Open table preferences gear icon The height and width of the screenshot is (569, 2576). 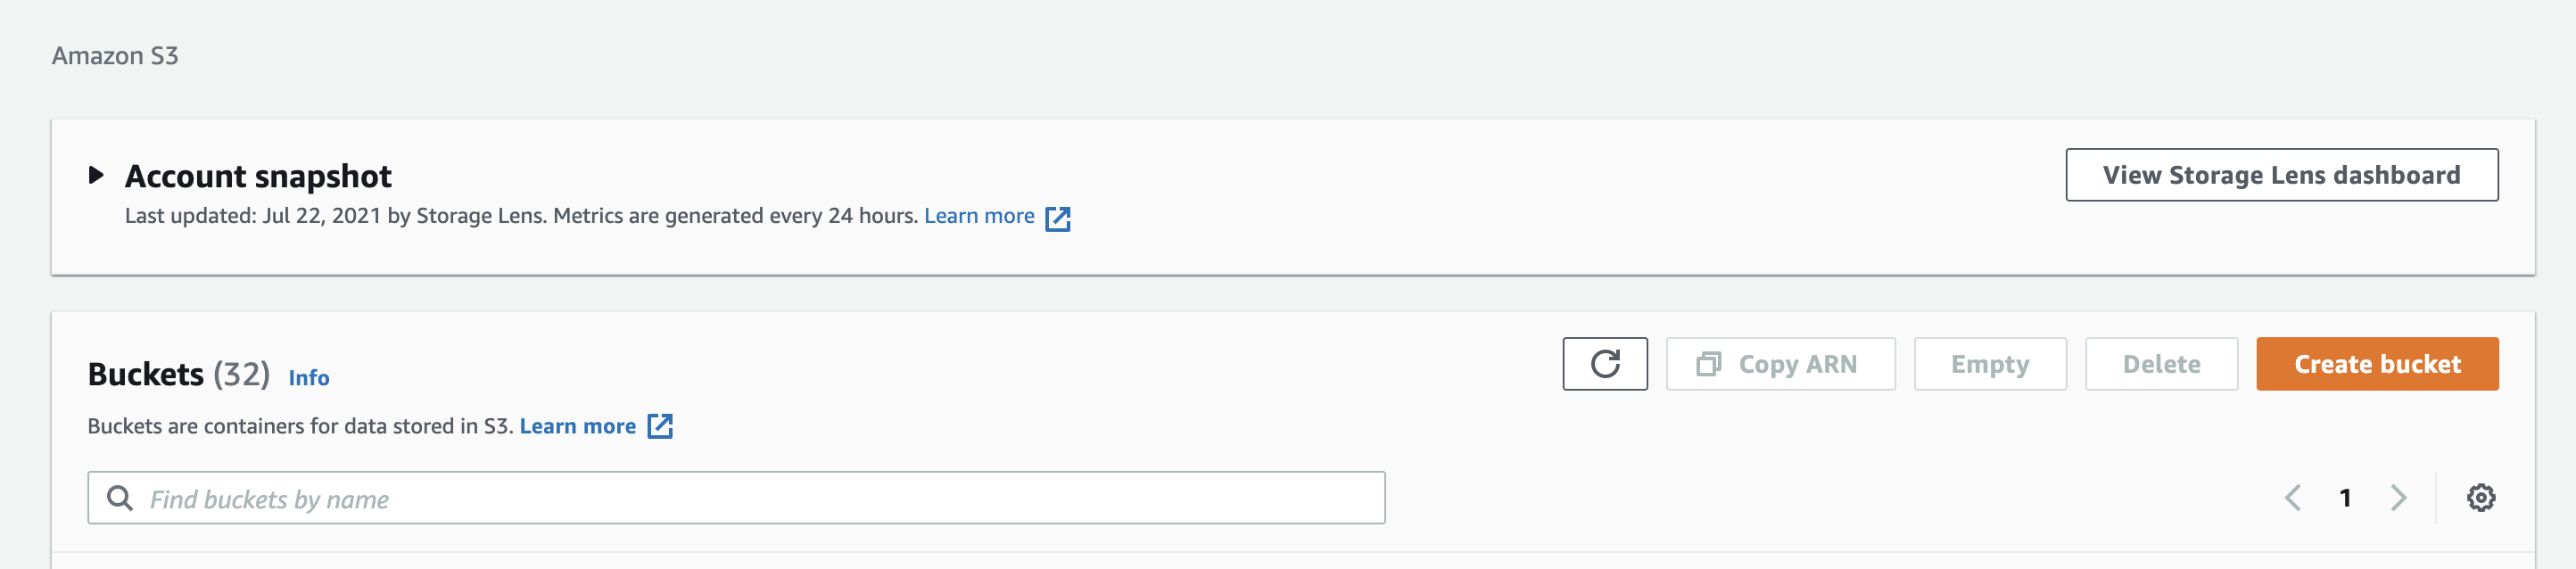(2480, 498)
